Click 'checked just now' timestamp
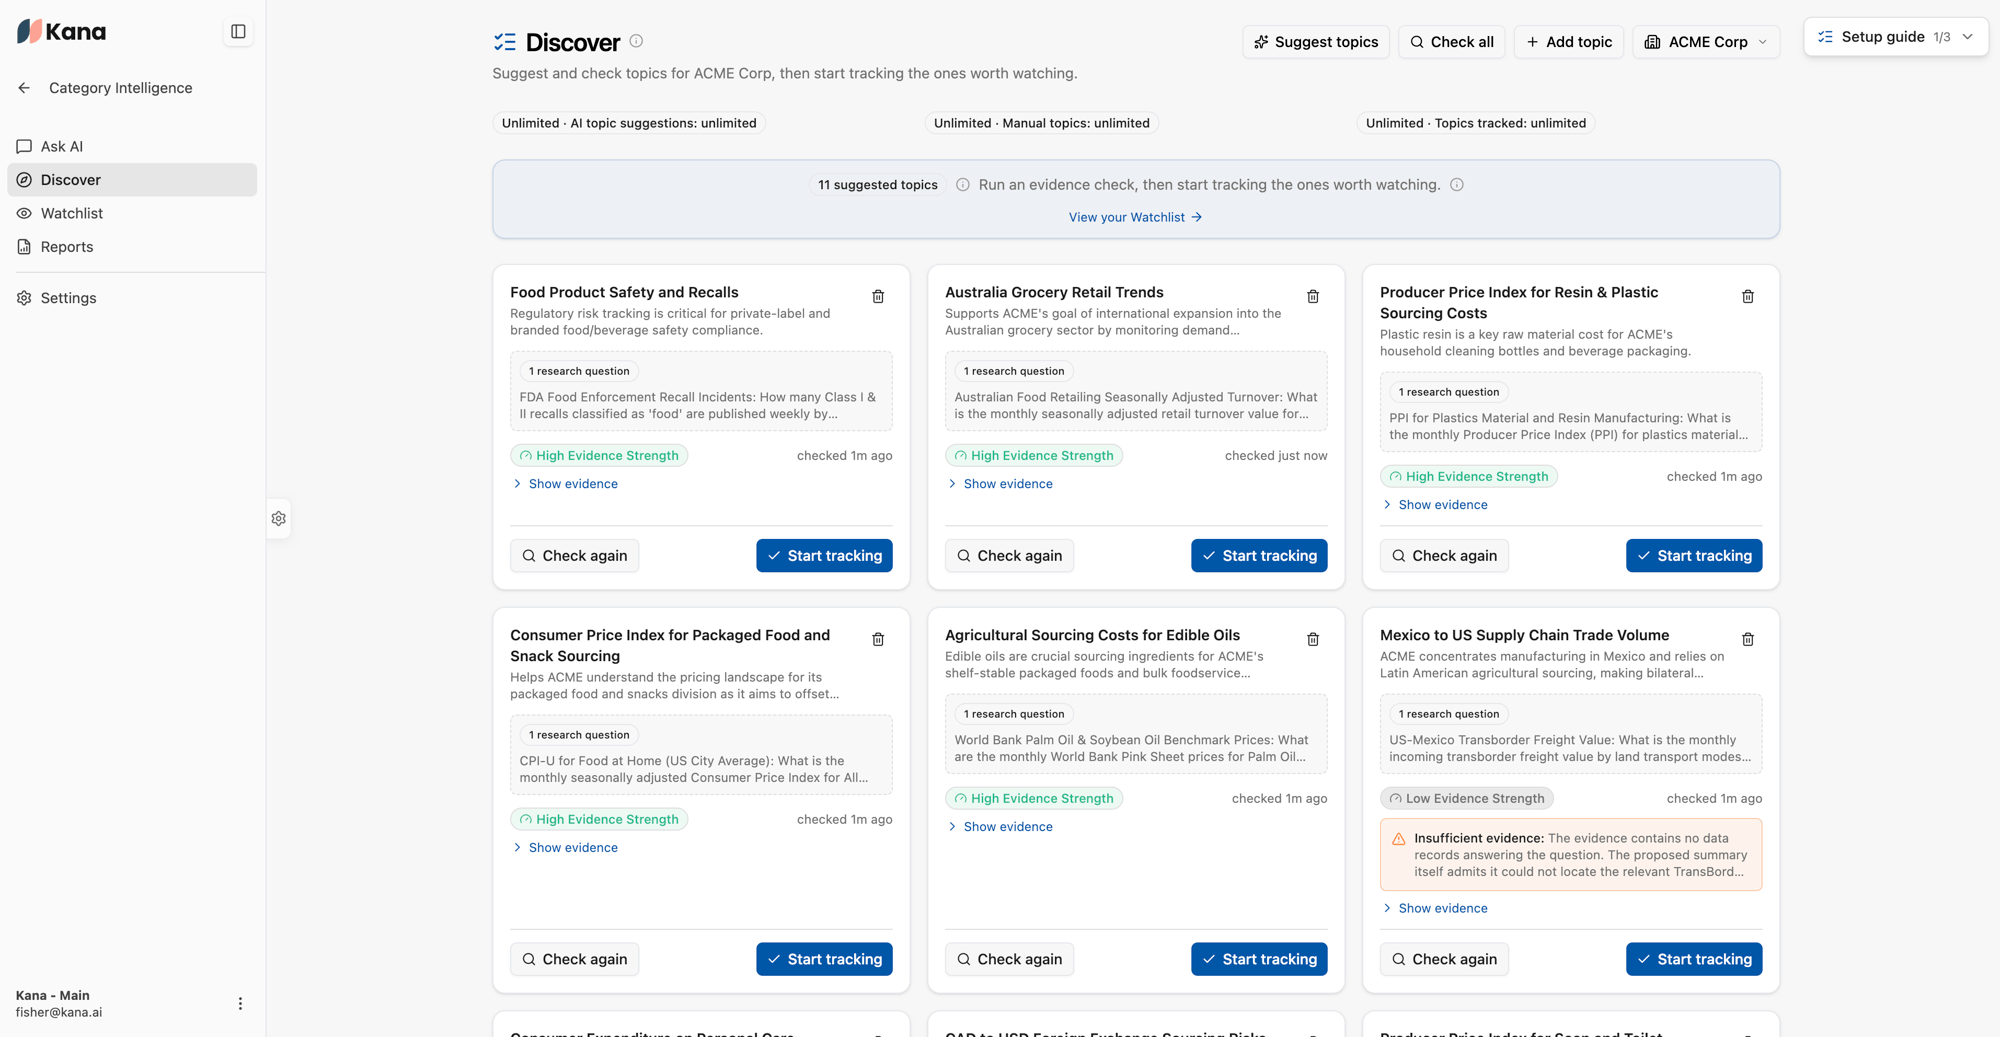Screen dimensions: 2000x1037 coord(1276,456)
